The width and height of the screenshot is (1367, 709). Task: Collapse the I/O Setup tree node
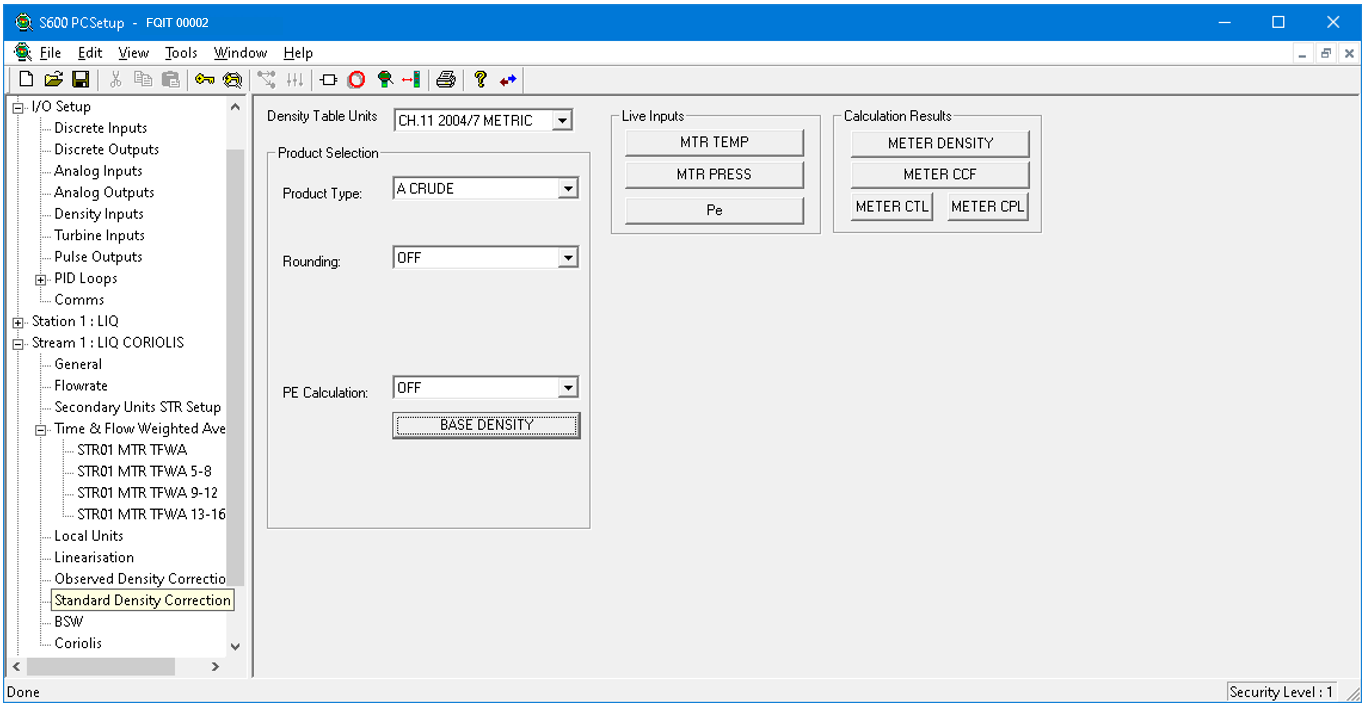coord(18,107)
